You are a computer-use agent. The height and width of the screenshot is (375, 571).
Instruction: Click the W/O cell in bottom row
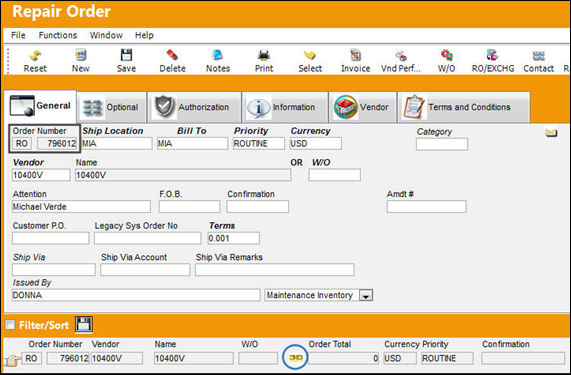tap(258, 358)
